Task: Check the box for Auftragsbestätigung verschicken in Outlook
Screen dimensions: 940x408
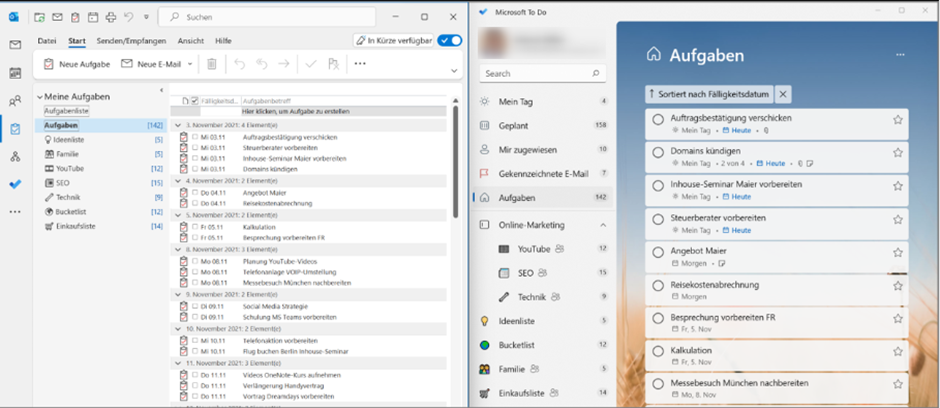Action: coord(195,137)
